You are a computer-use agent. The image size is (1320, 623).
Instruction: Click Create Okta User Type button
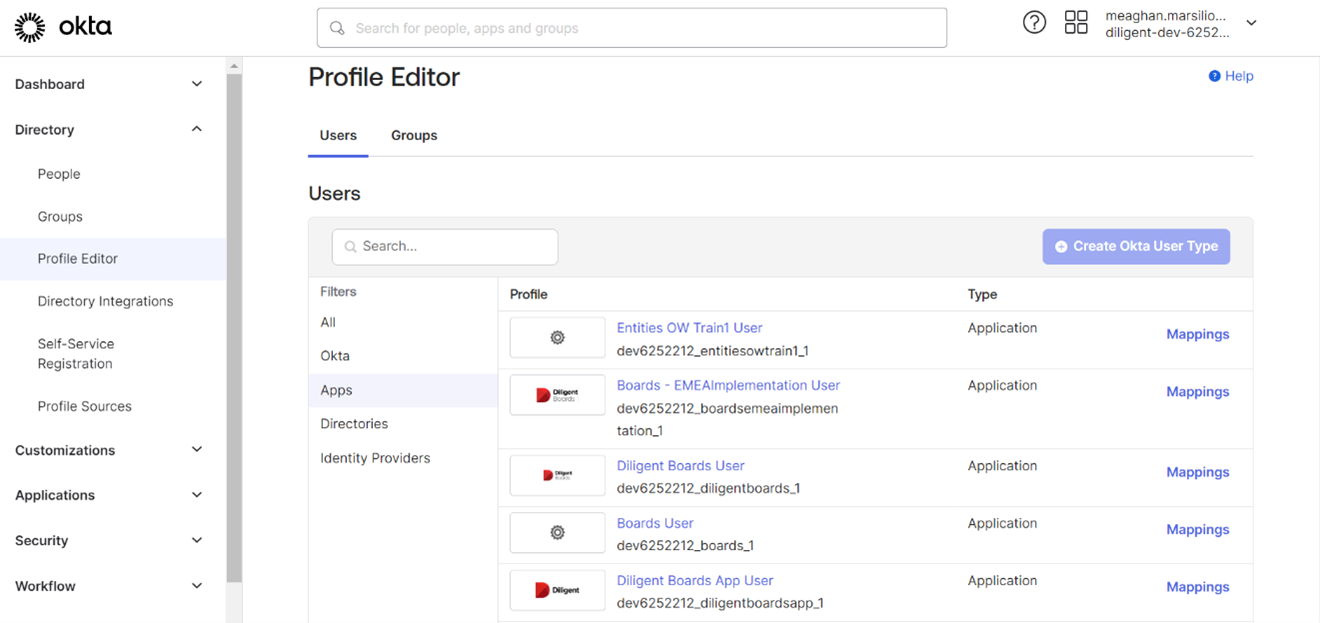click(1136, 246)
